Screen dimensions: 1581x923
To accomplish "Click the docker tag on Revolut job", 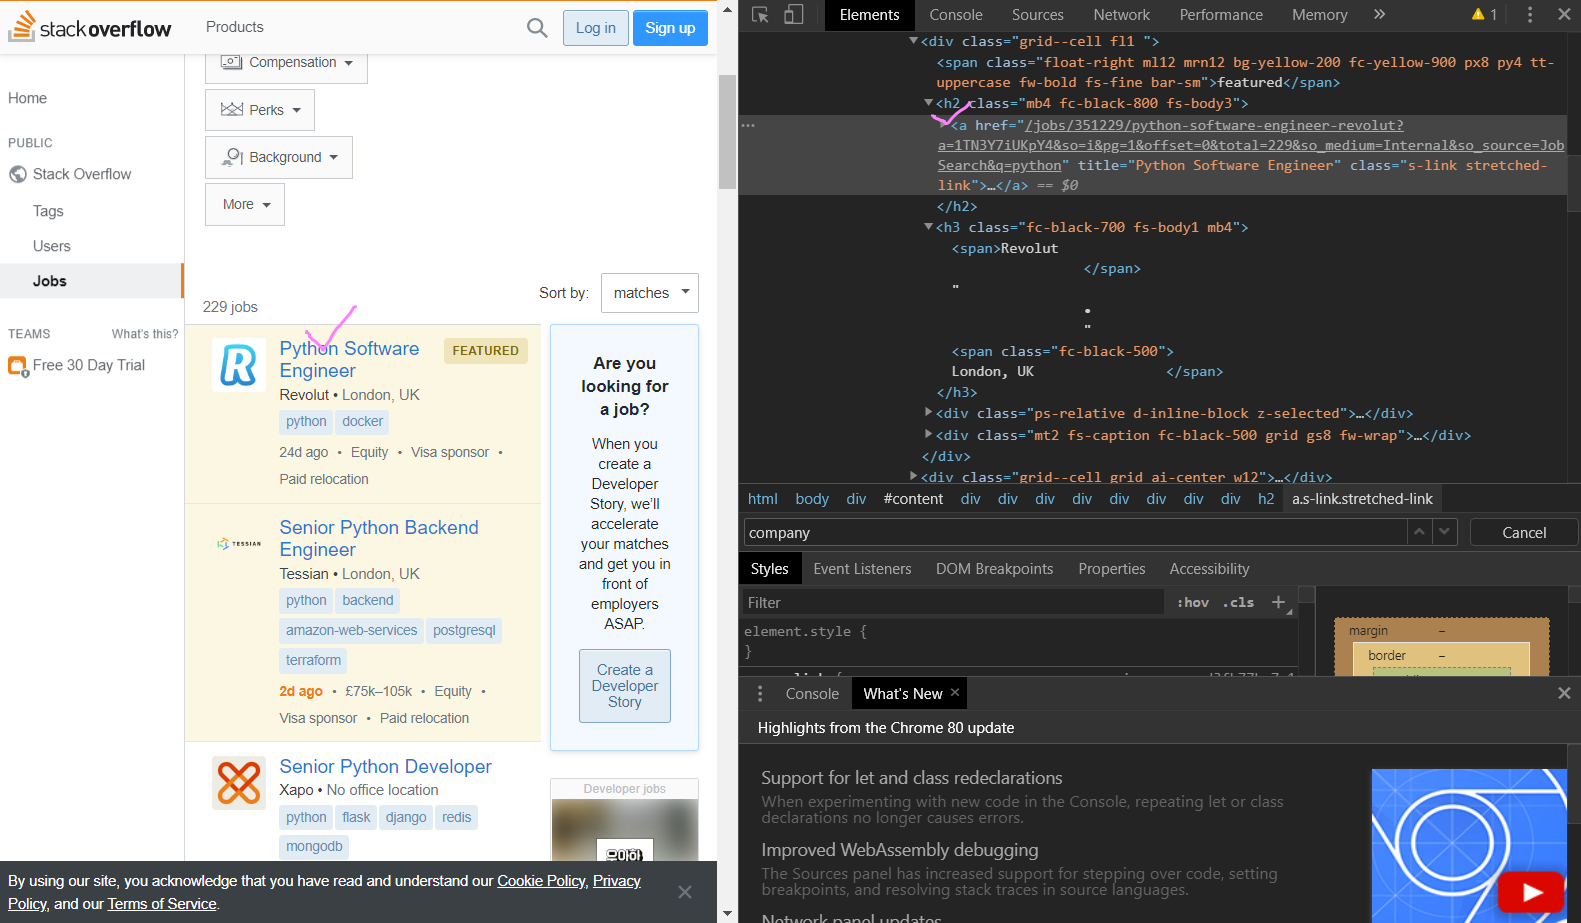I will (363, 421).
